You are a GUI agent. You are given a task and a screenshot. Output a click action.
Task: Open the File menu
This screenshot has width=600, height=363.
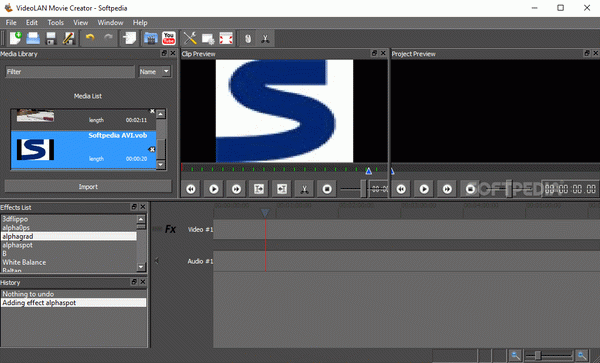click(11, 23)
